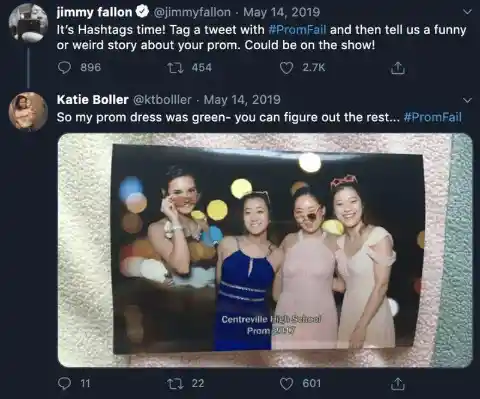Like Katie Boller's tweet with 601 likes
The image size is (480, 399).
(x=286, y=384)
